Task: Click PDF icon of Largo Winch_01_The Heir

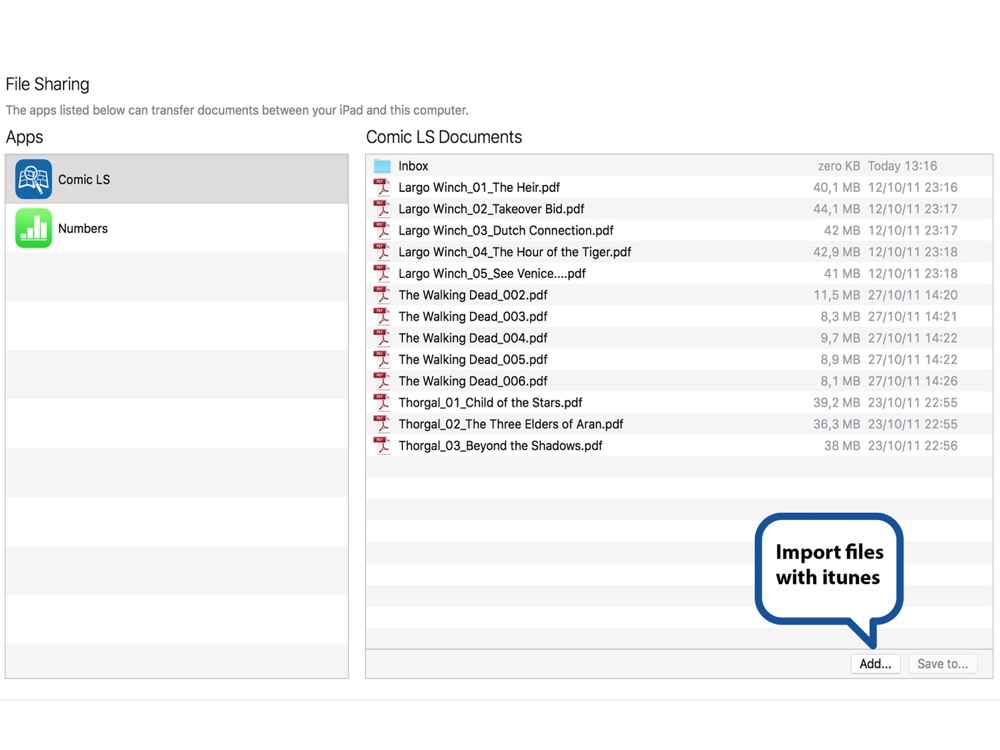Action: (381, 188)
